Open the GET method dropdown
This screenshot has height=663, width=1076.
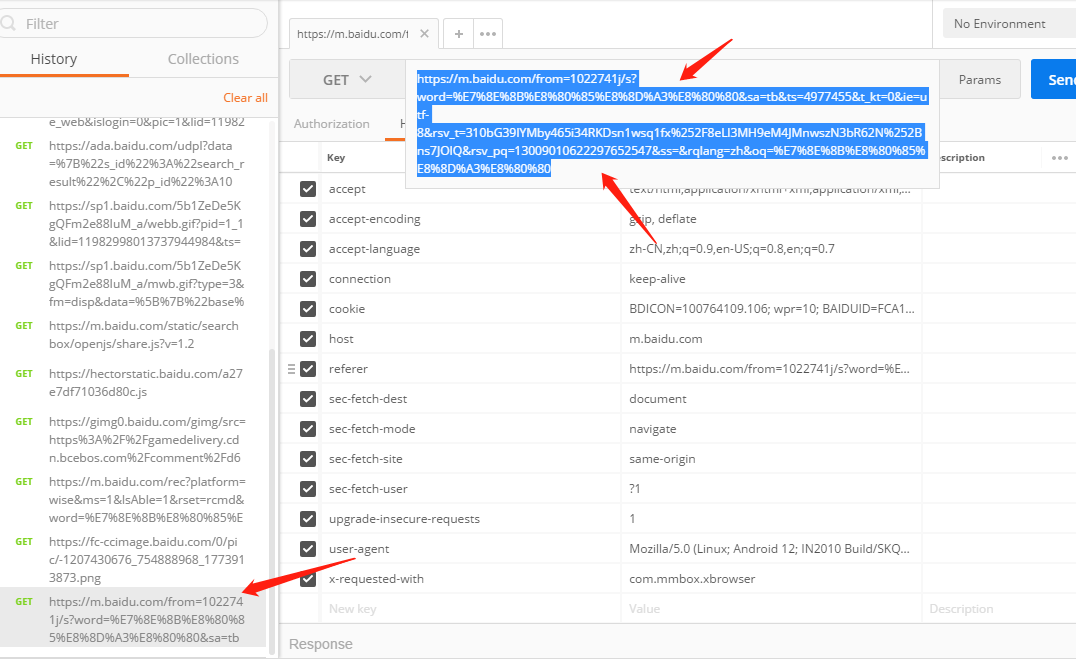tap(347, 80)
